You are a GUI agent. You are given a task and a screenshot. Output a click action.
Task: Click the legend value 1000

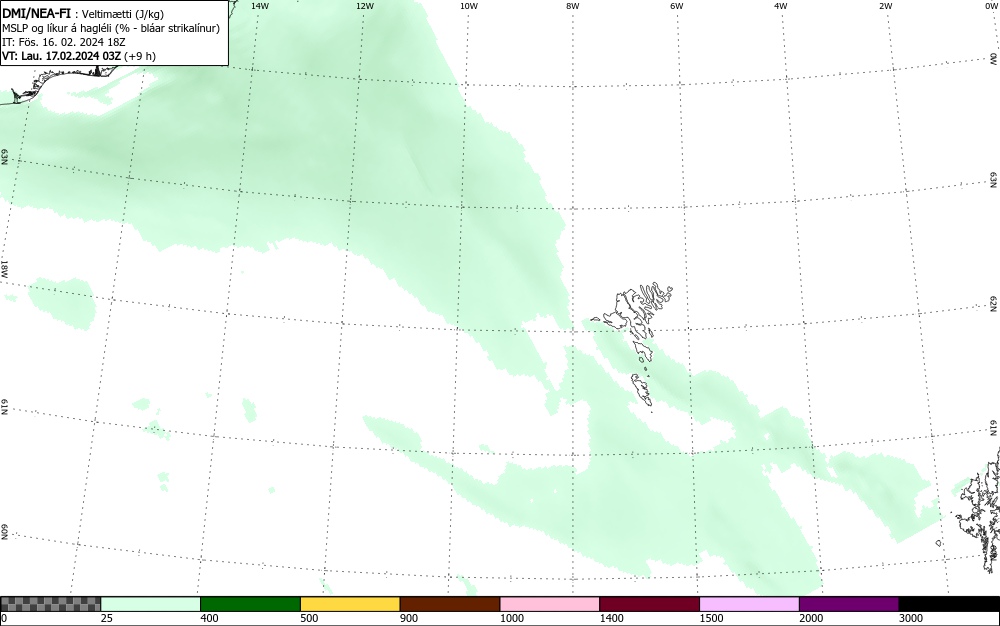point(511,618)
